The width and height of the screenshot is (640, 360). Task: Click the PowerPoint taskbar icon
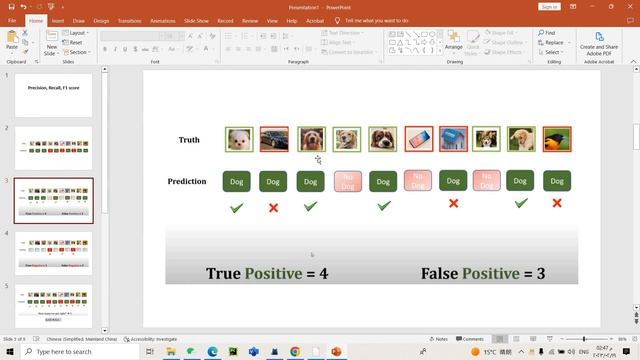click(x=336, y=351)
